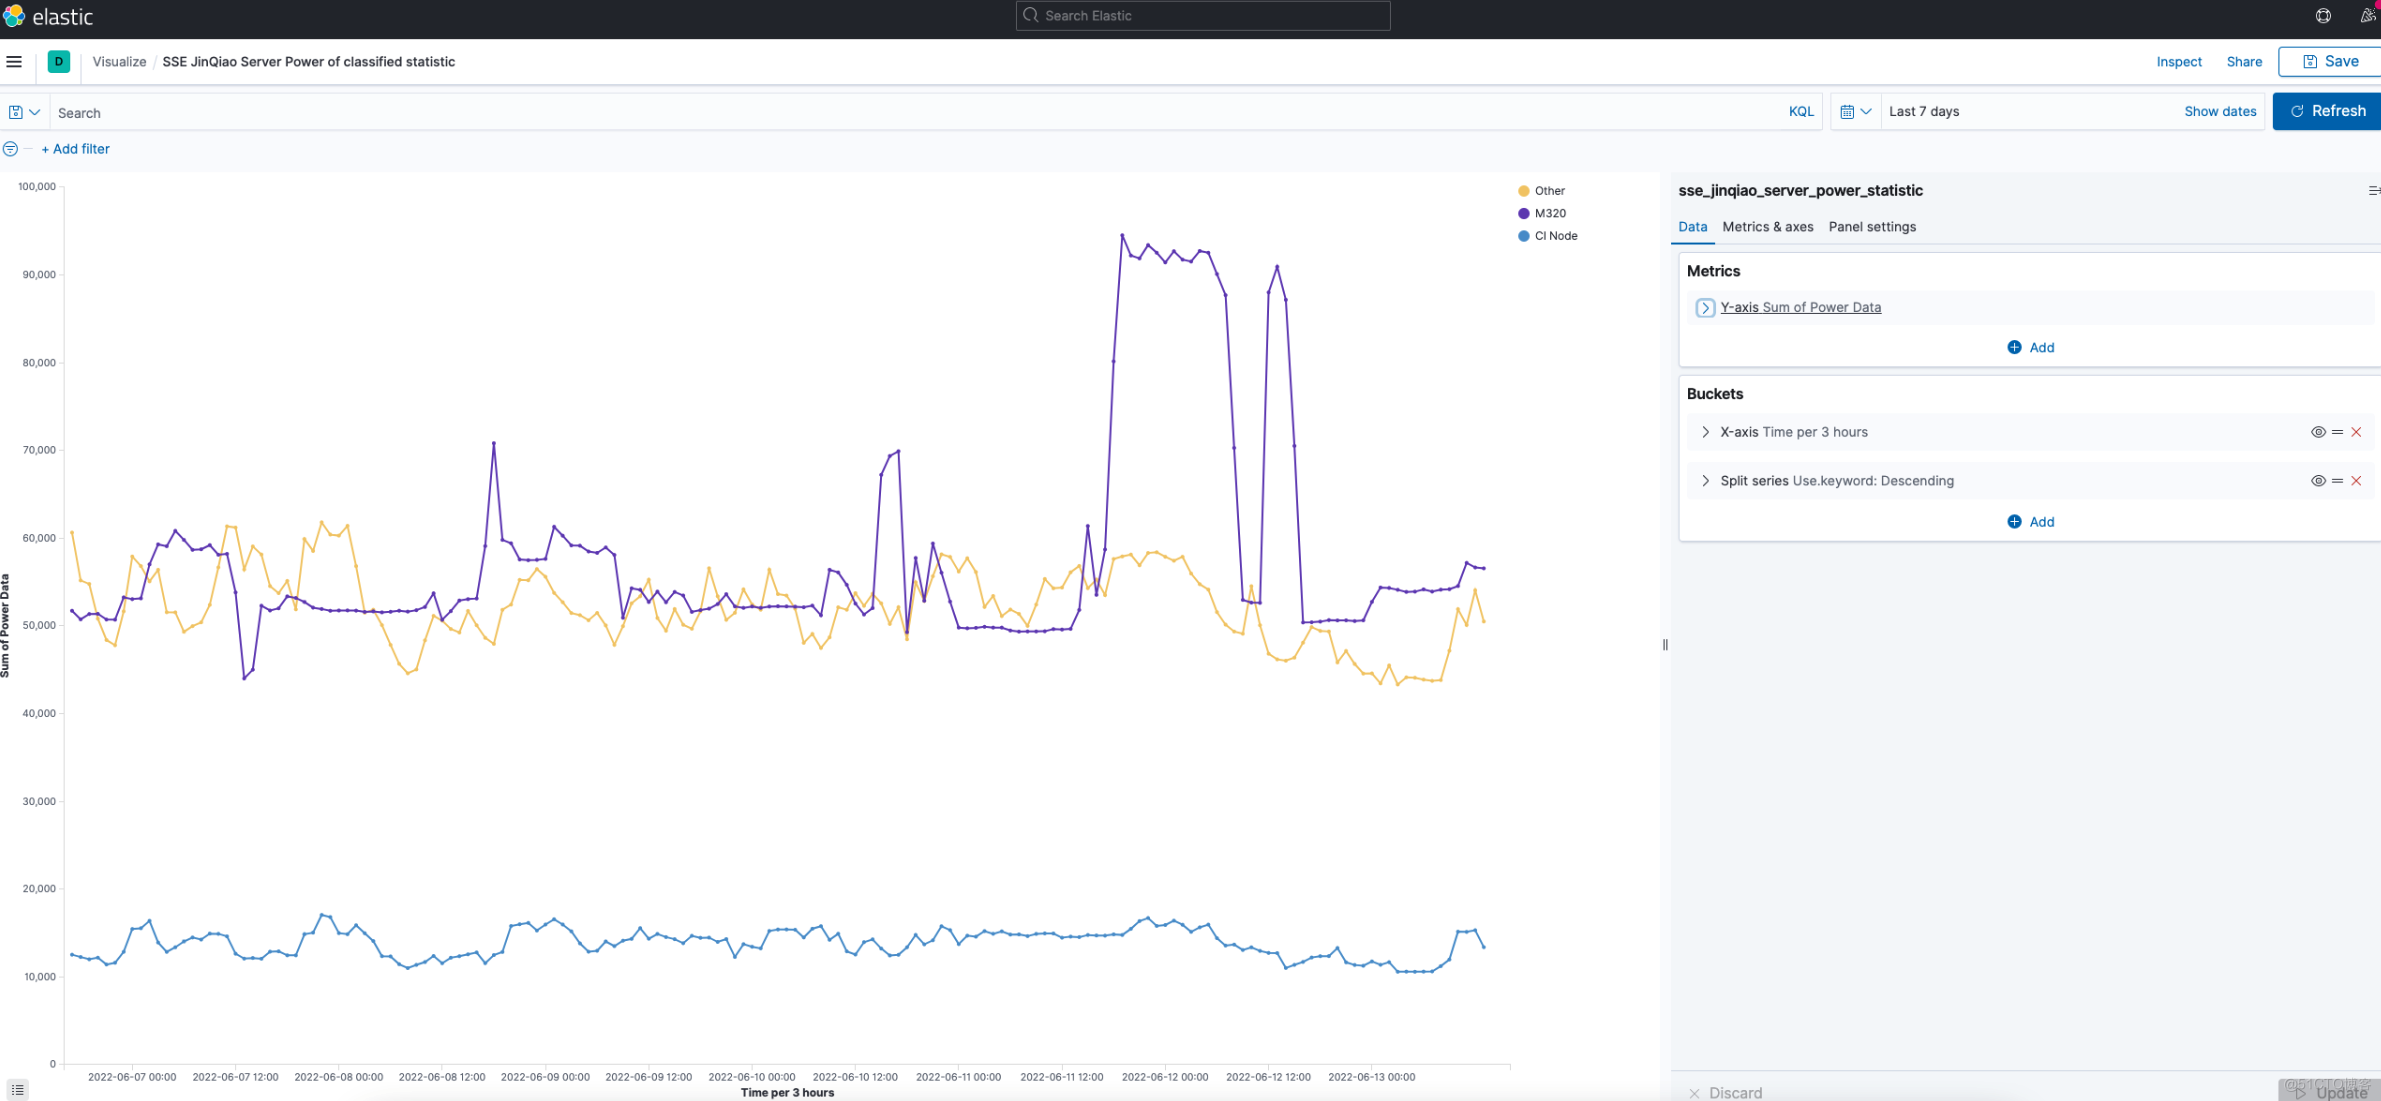This screenshot has height=1101, width=2381.
Task: Hide the Split series bucket
Action: pyautogui.click(x=2318, y=481)
